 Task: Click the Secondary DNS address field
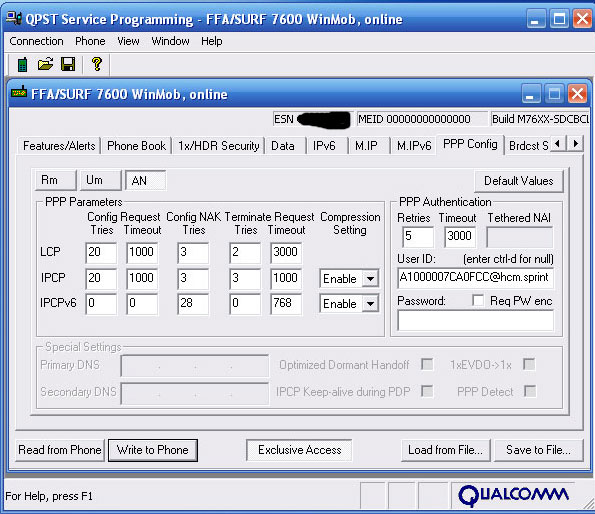point(195,393)
